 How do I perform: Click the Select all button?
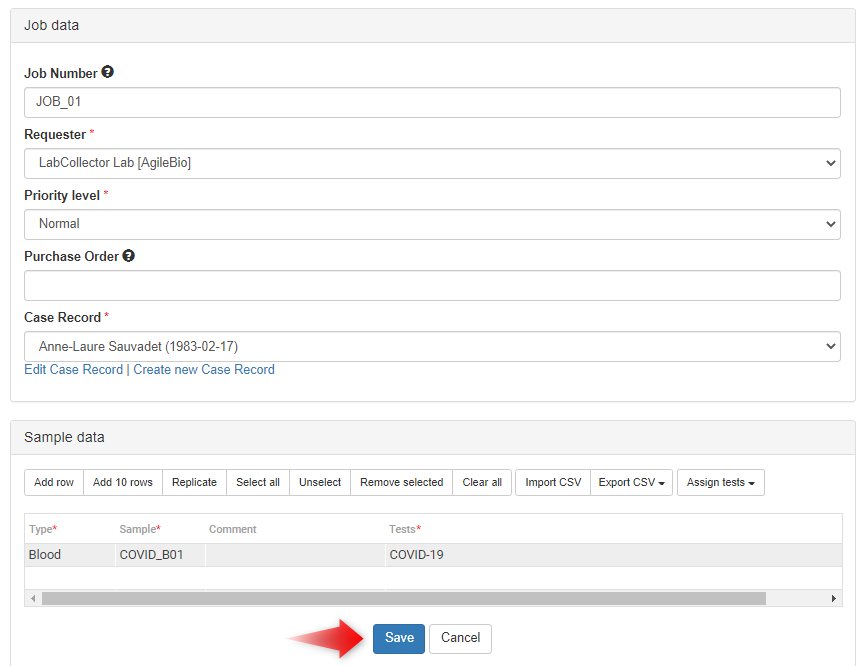(258, 482)
